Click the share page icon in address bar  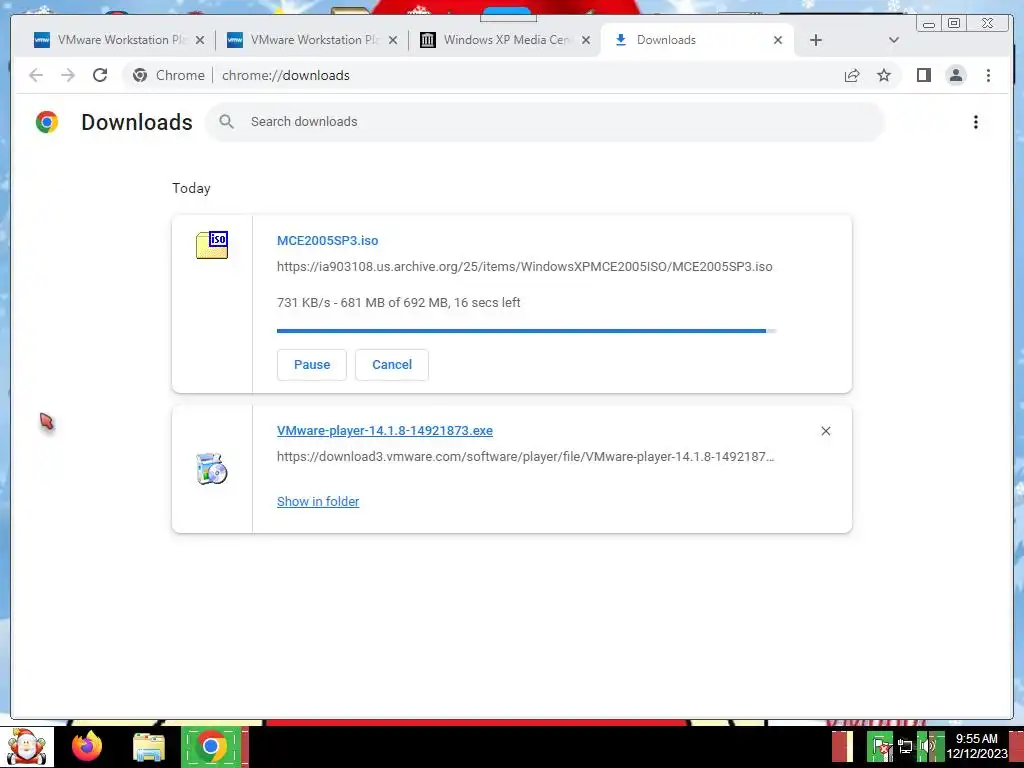(x=852, y=75)
